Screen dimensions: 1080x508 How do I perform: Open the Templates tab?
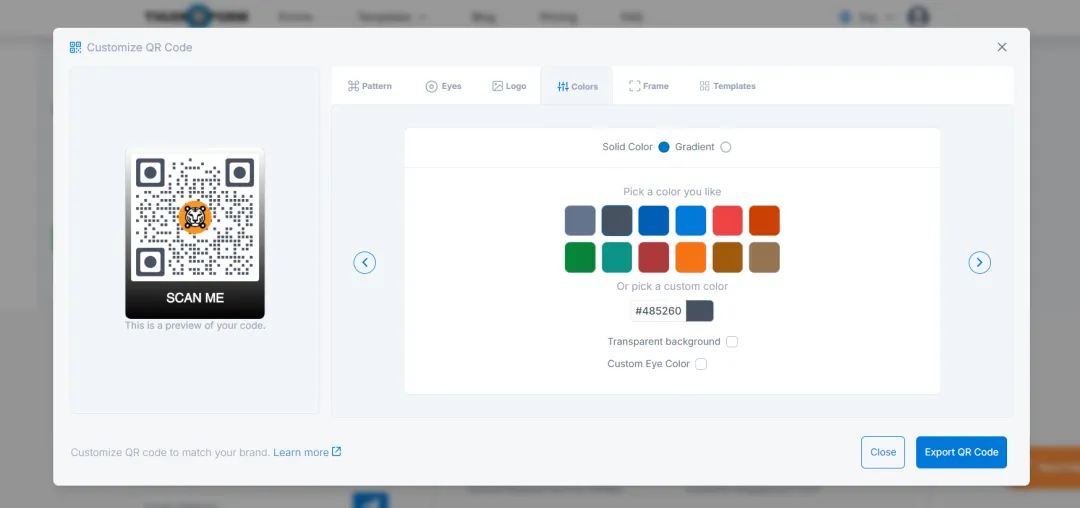[727, 86]
